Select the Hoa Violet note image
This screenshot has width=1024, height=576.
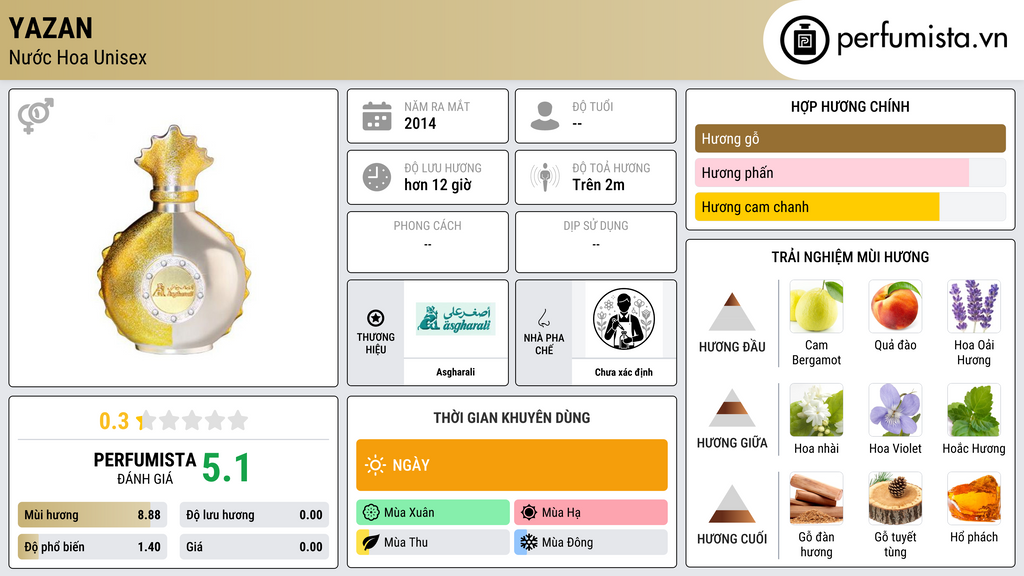[895, 409]
